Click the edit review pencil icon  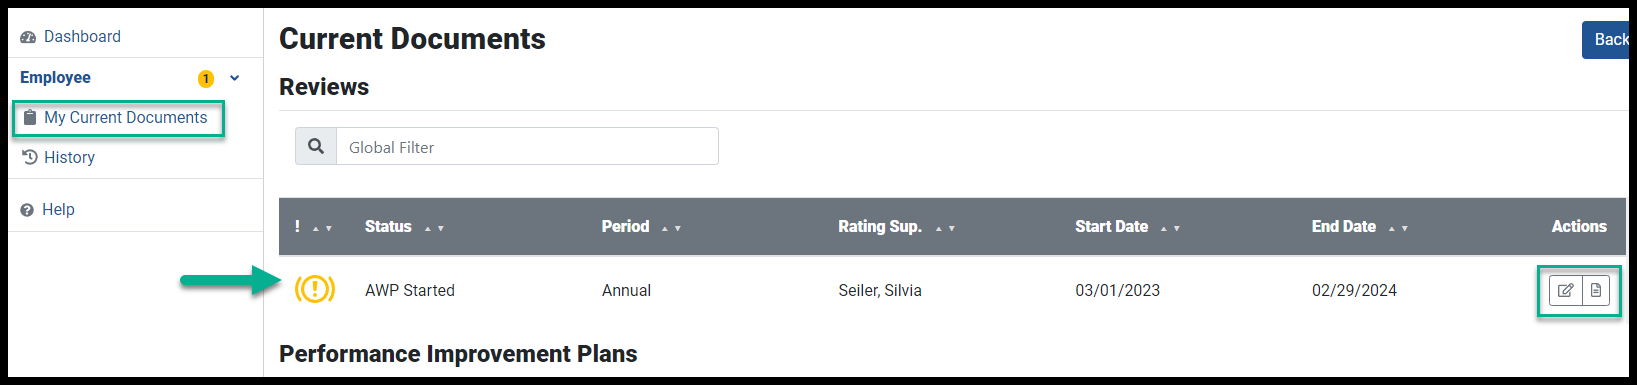(x=1566, y=290)
